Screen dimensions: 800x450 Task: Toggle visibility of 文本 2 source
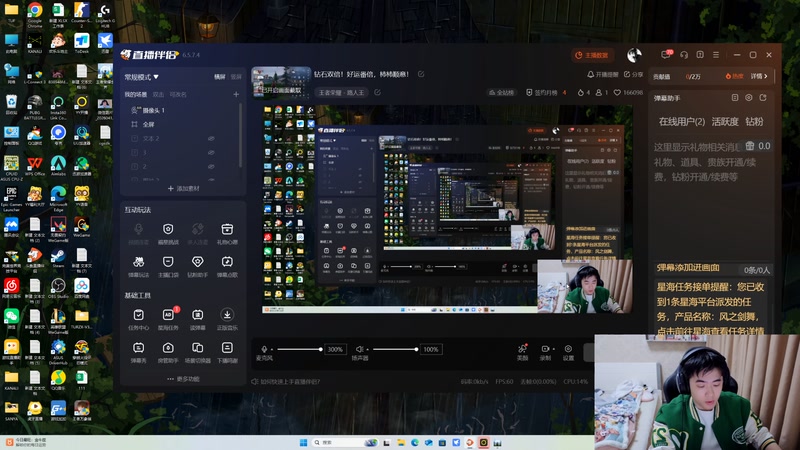tap(211, 138)
